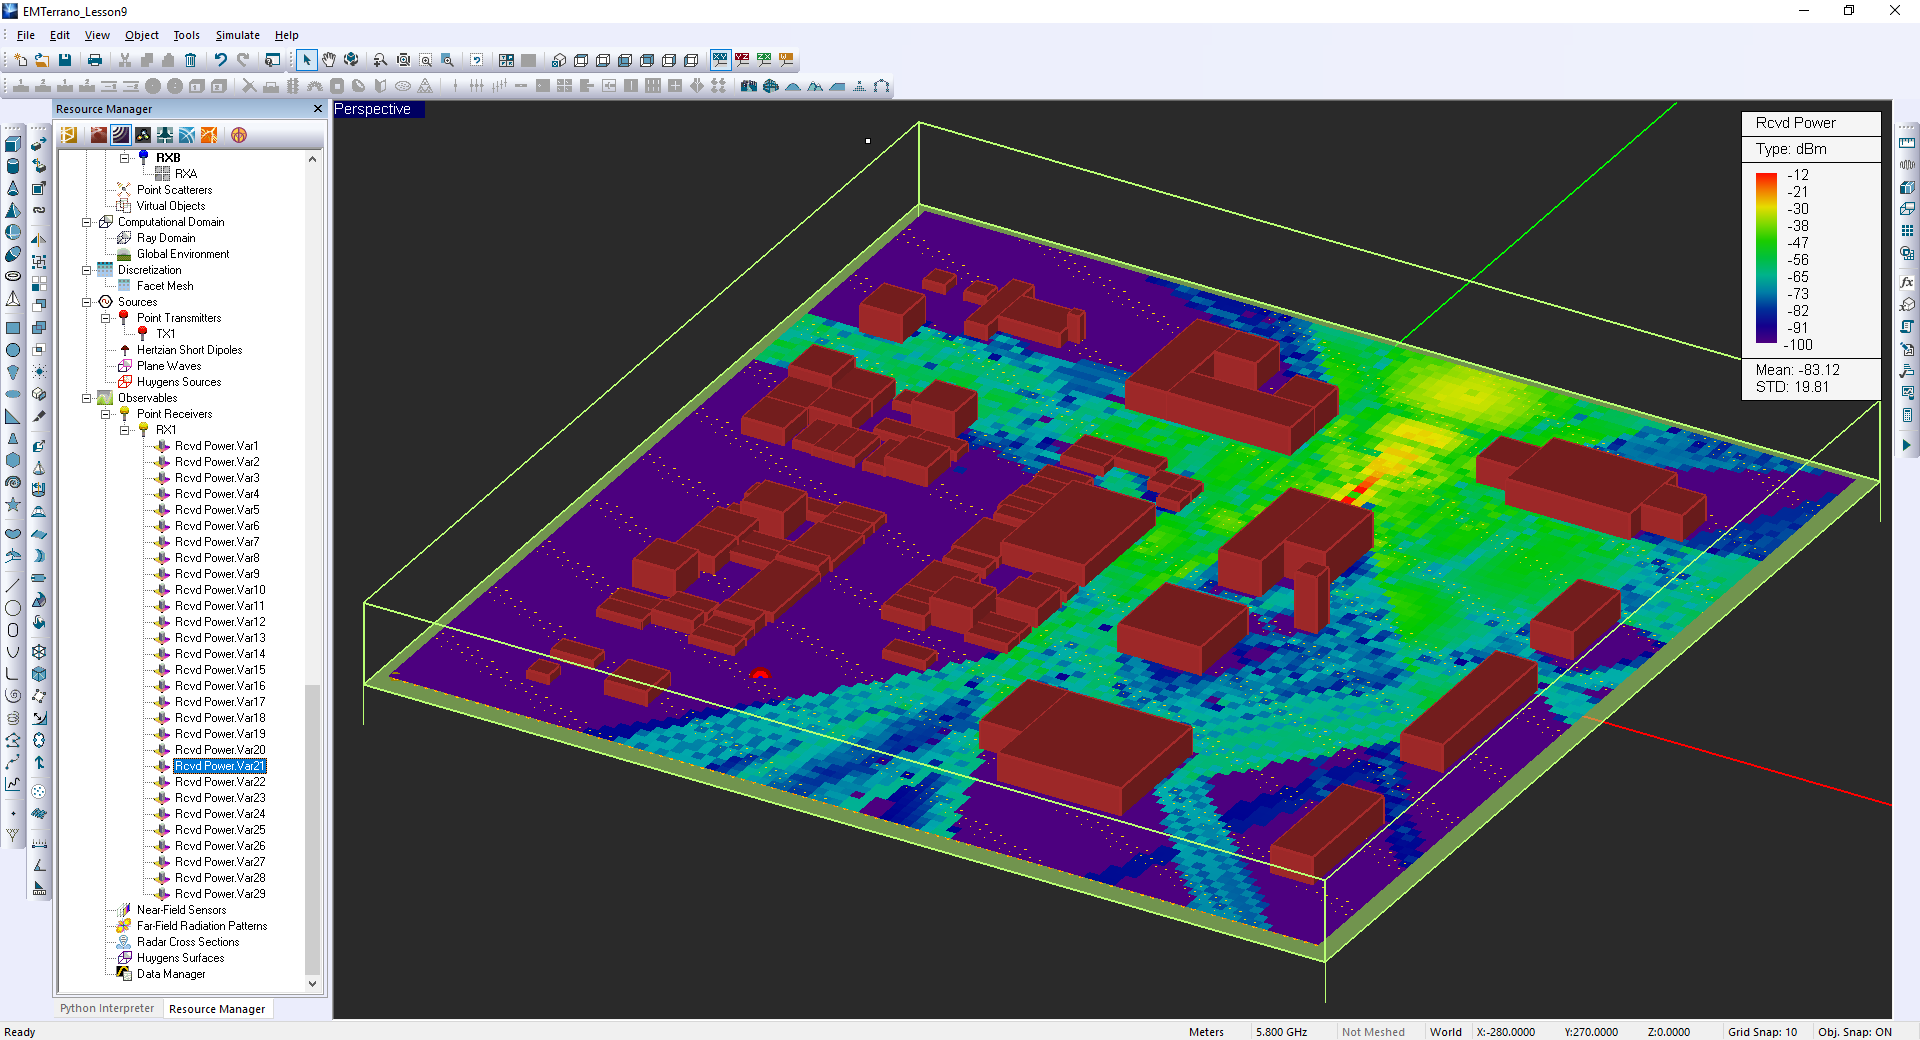Screen dimensions: 1920x1040
Task: Switch to the Python Interpreter tab
Action: click(x=107, y=1008)
